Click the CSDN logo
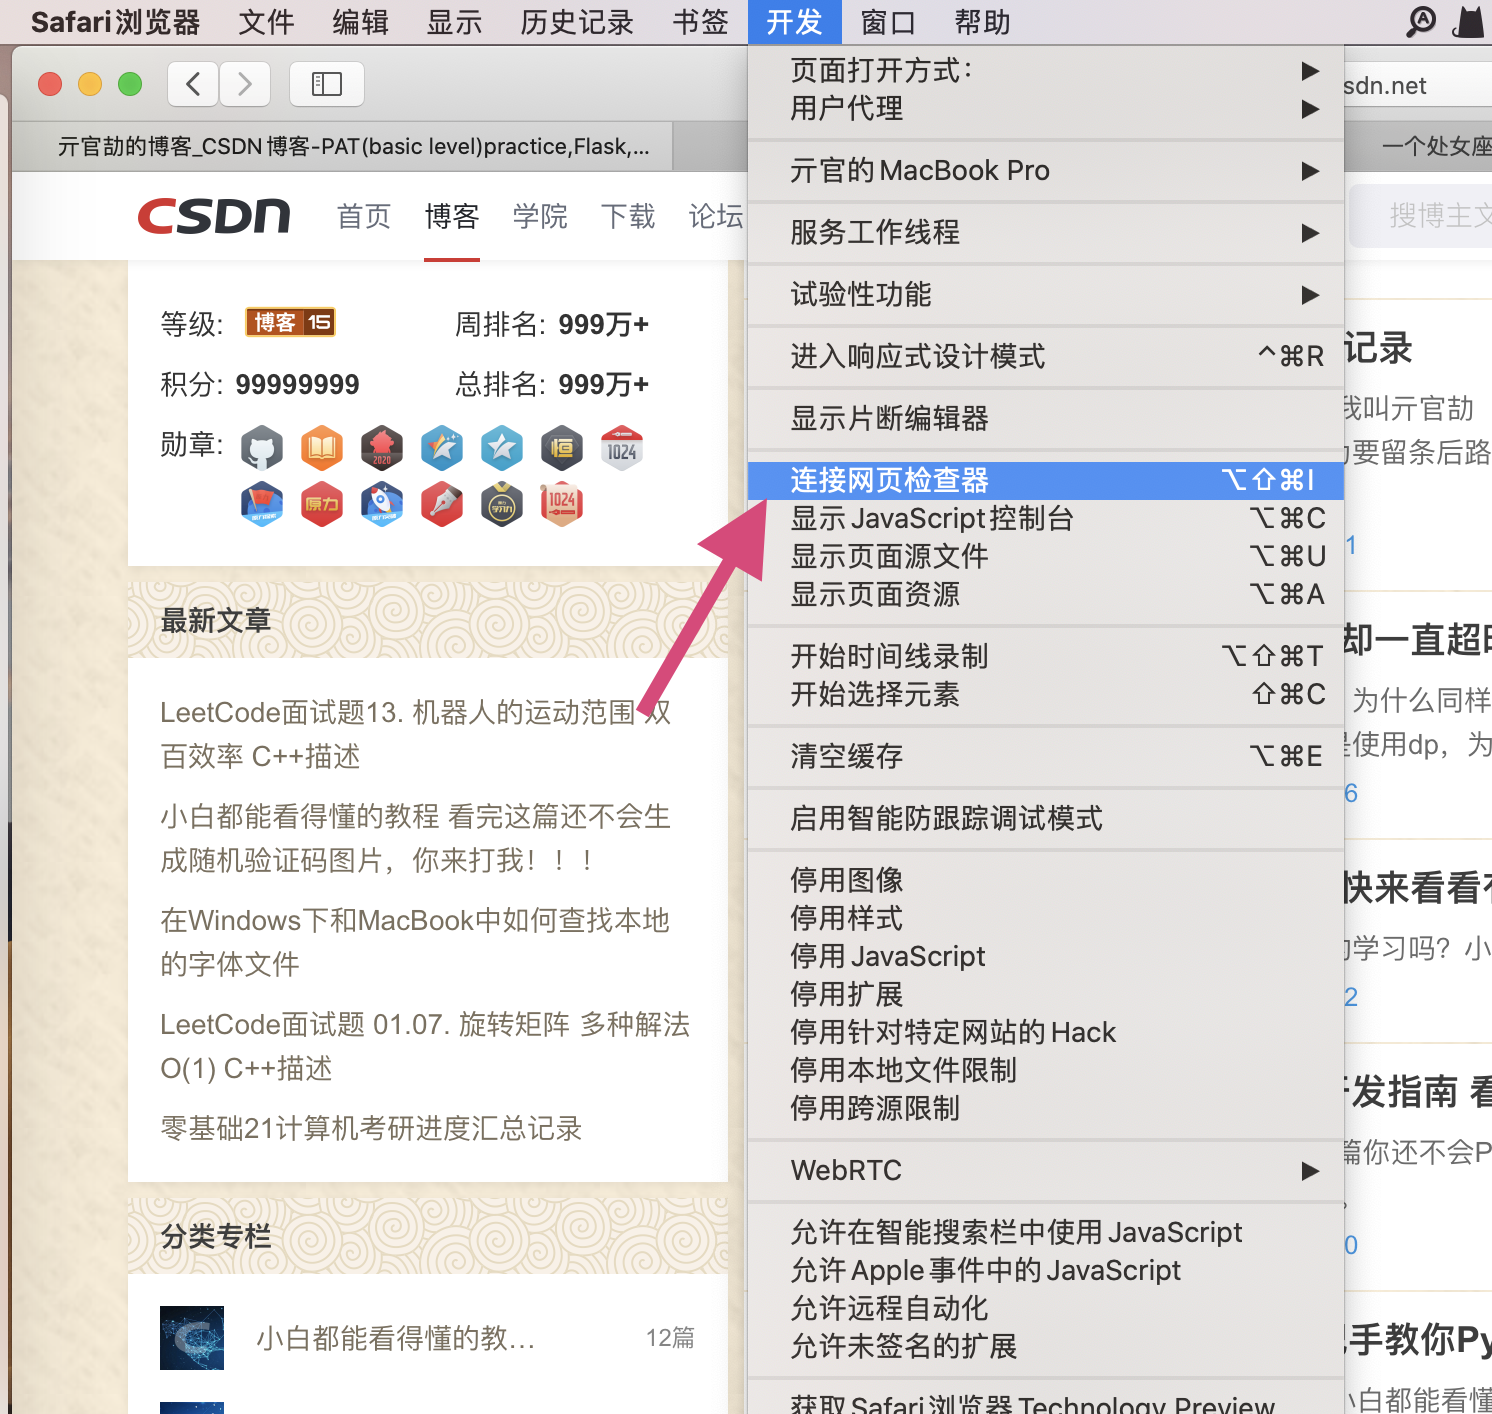 (x=214, y=216)
